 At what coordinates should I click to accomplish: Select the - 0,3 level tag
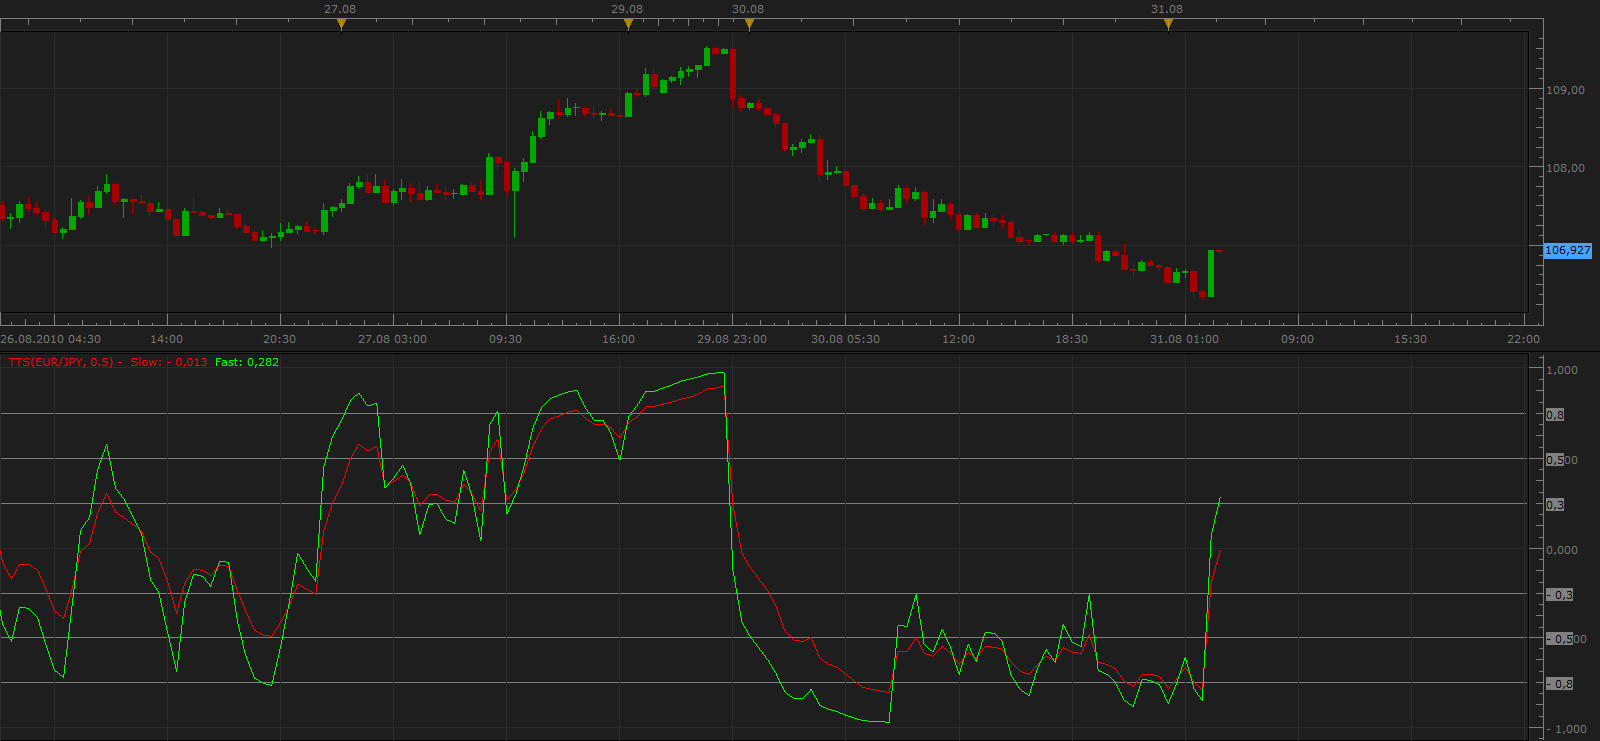pyautogui.click(x=1560, y=595)
